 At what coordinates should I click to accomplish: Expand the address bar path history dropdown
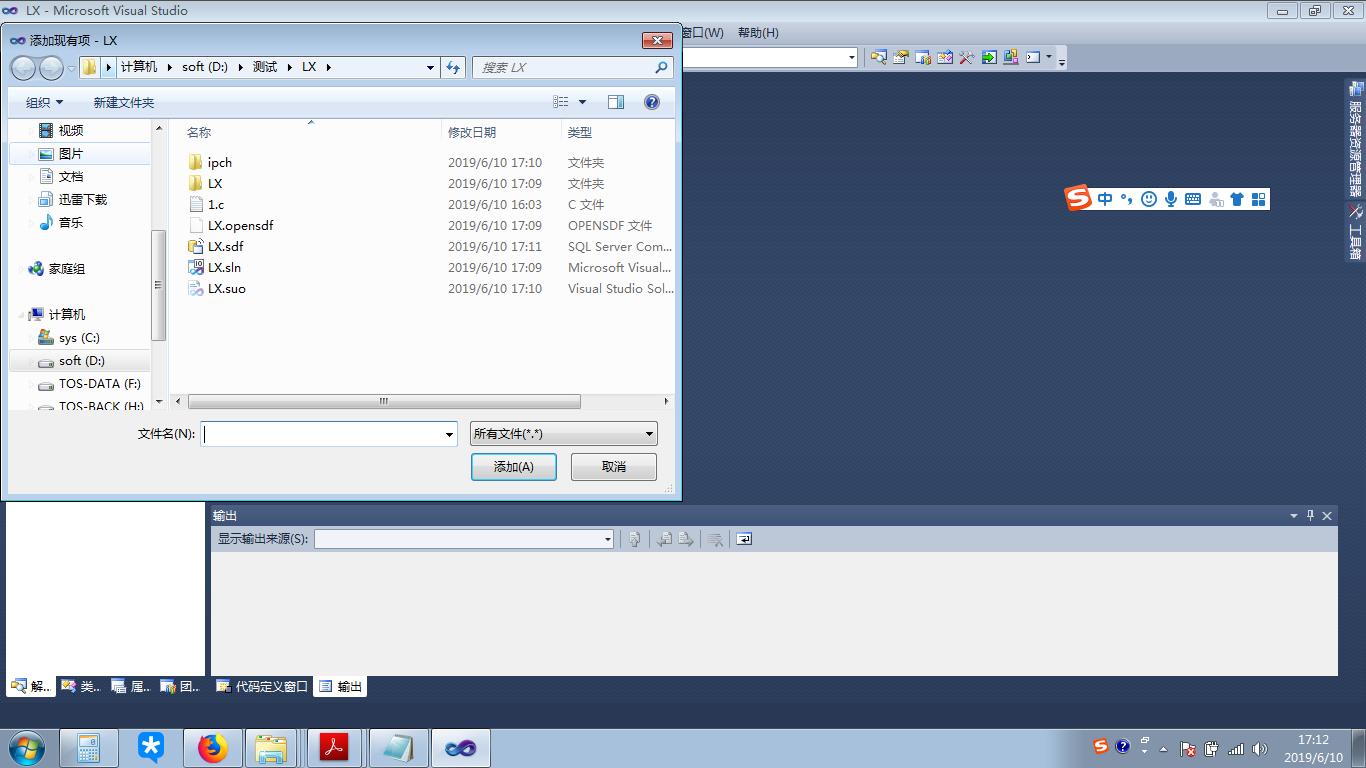[431, 67]
